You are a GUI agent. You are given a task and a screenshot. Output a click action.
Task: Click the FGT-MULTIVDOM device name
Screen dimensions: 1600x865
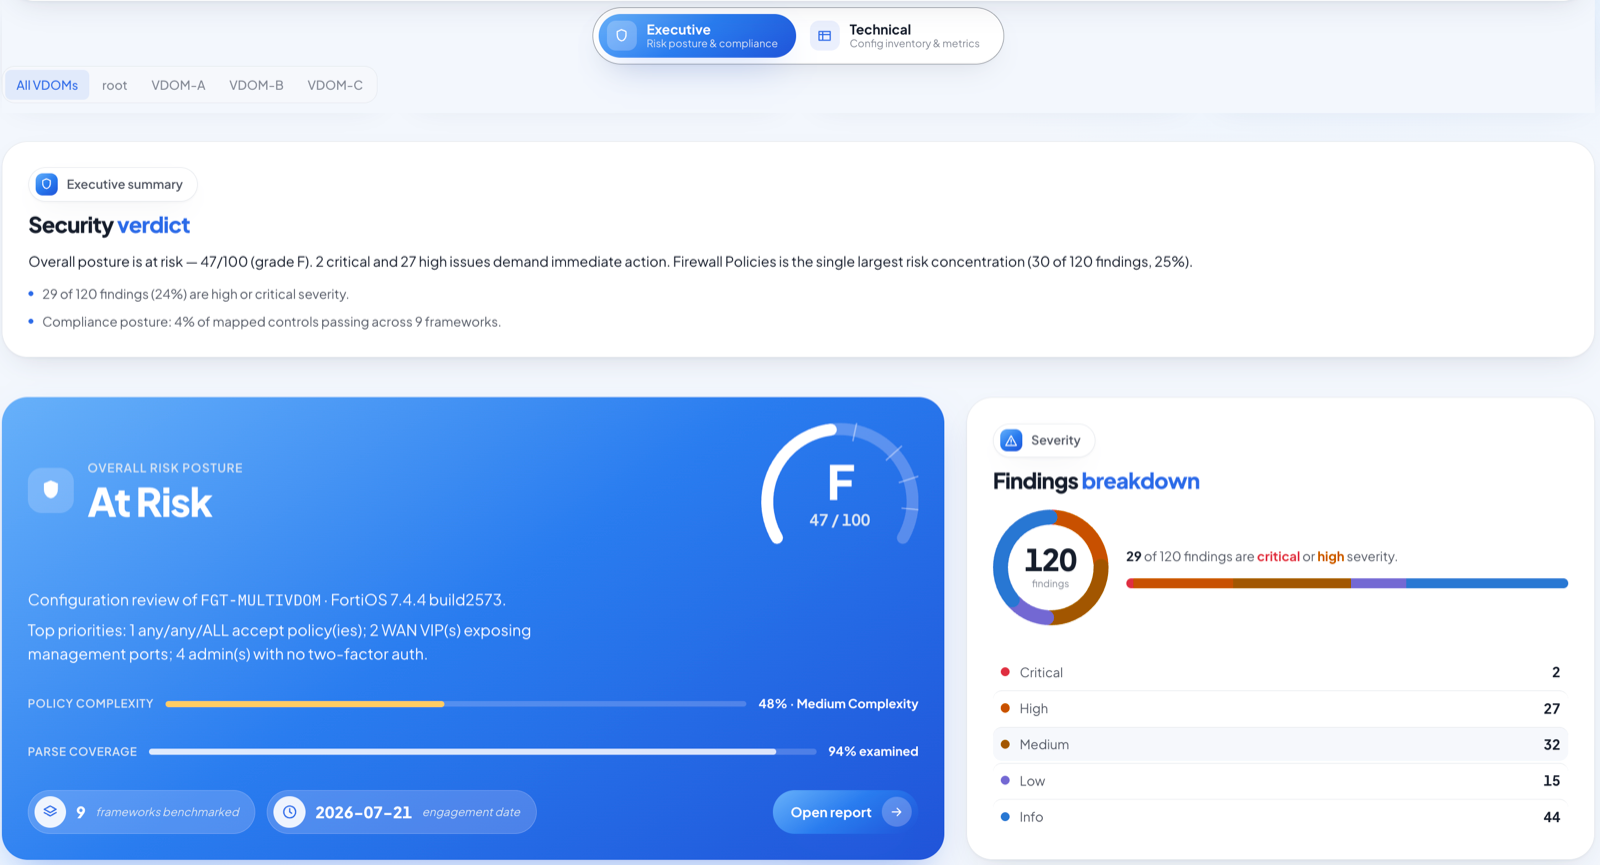point(261,600)
